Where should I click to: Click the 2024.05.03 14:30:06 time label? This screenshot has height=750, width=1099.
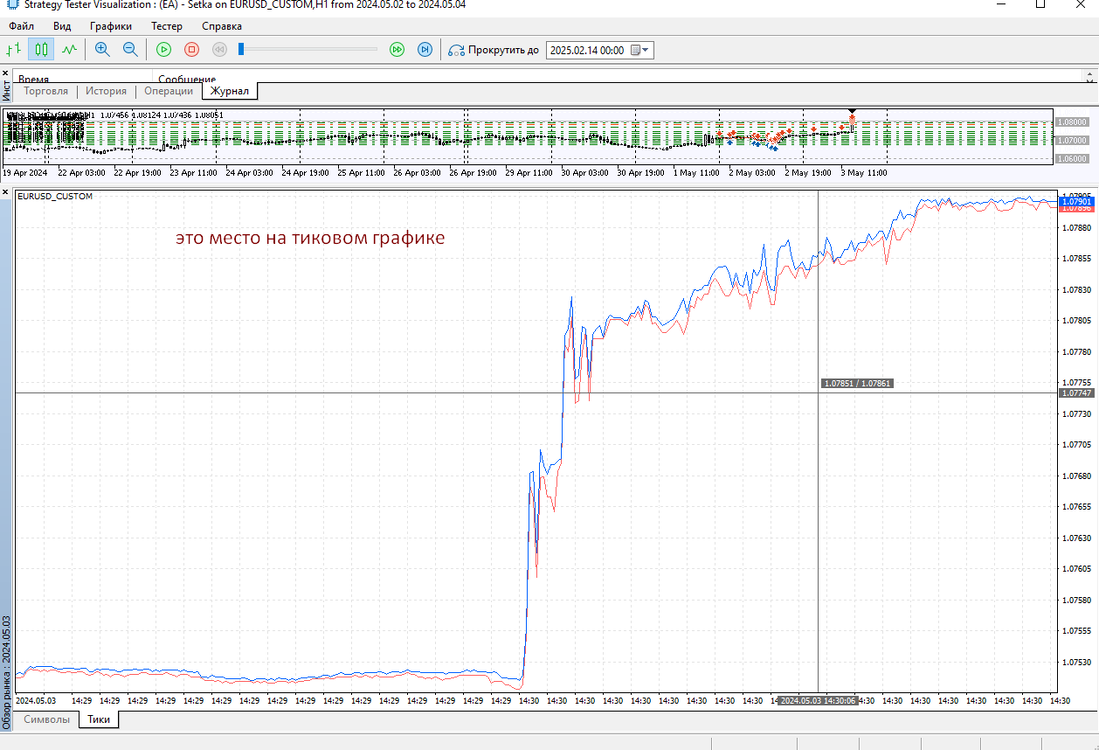coord(817,700)
